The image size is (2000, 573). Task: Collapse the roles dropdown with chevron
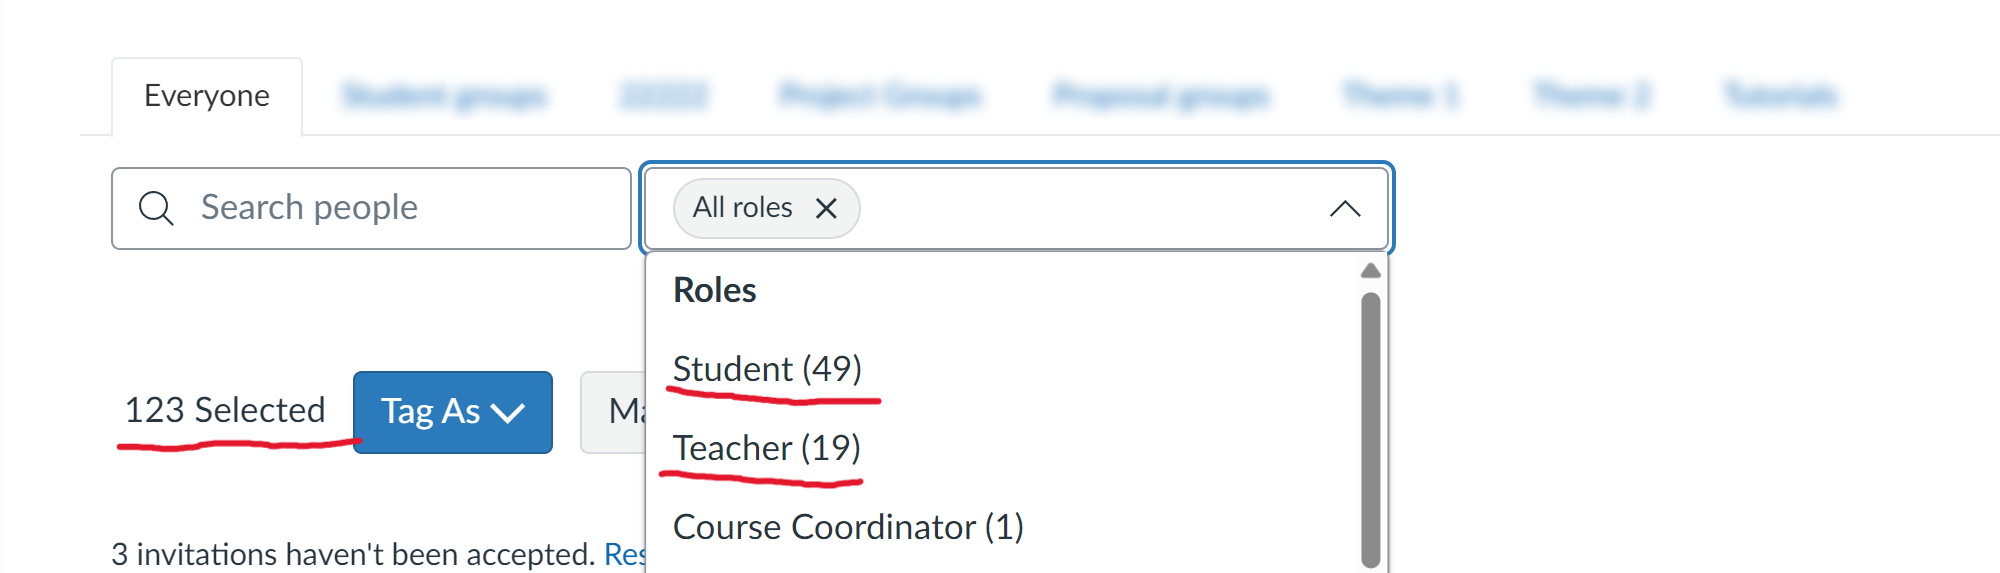1345,208
